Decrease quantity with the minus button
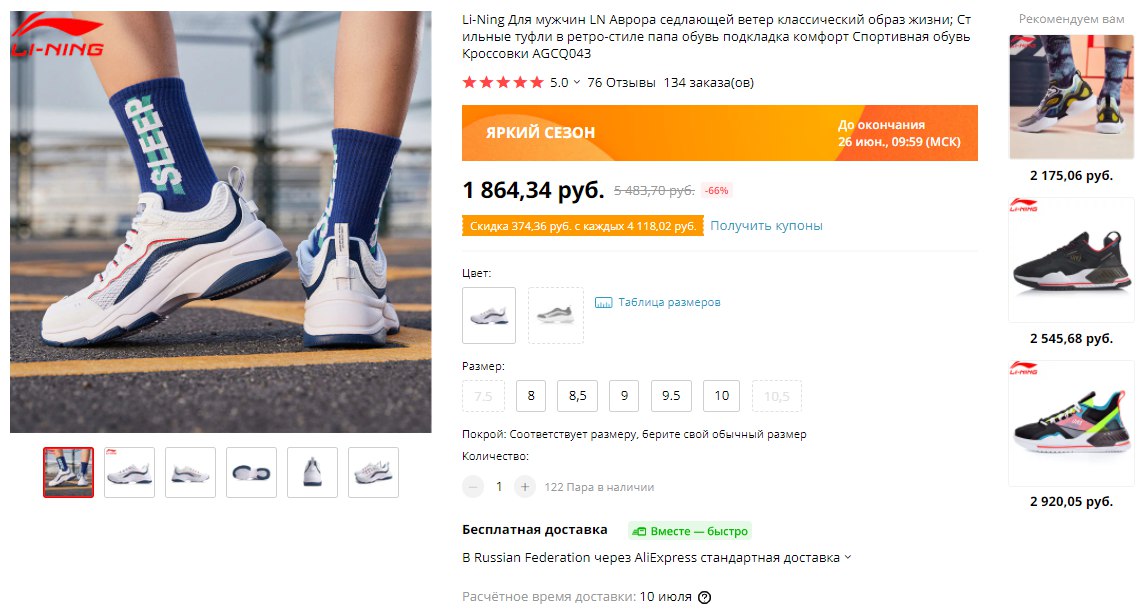The image size is (1140, 614). [x=473, y=487]
